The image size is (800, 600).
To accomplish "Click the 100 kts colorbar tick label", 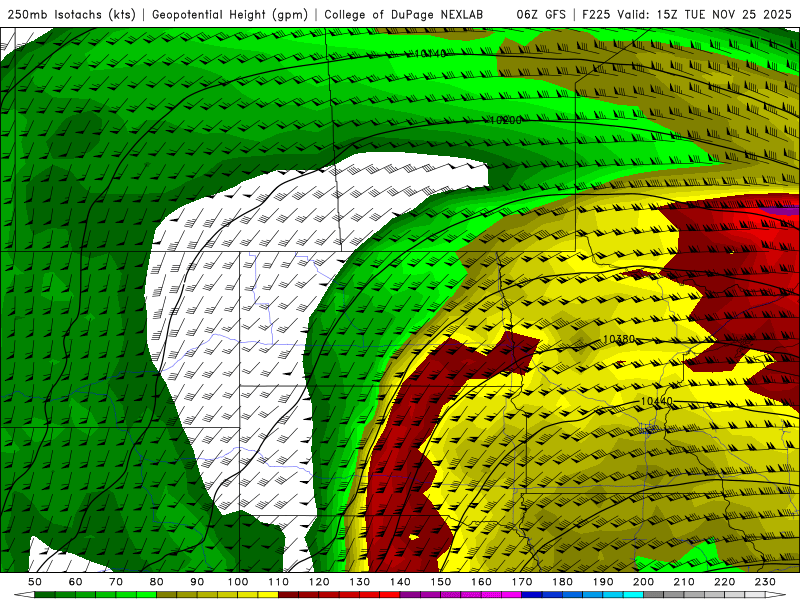I will 238,582.
